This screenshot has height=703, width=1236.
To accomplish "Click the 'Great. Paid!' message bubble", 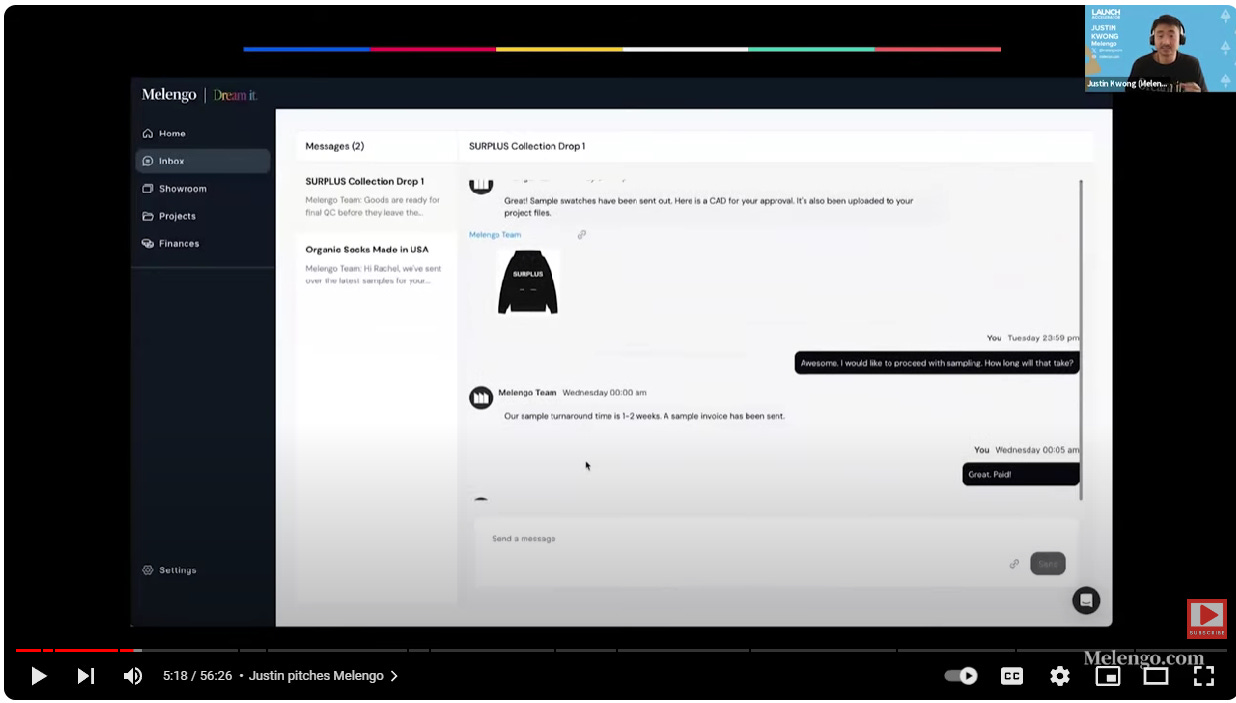I will point(1021,474).
